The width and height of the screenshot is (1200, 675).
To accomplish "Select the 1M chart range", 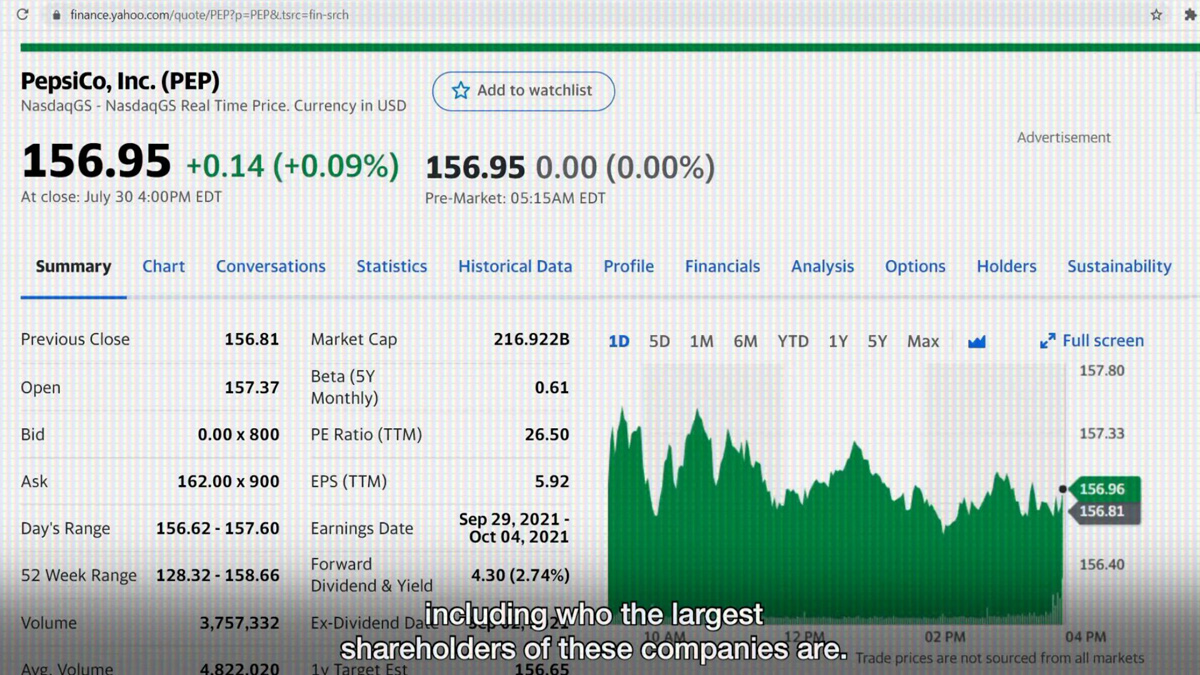I will [x=701, y=341].
